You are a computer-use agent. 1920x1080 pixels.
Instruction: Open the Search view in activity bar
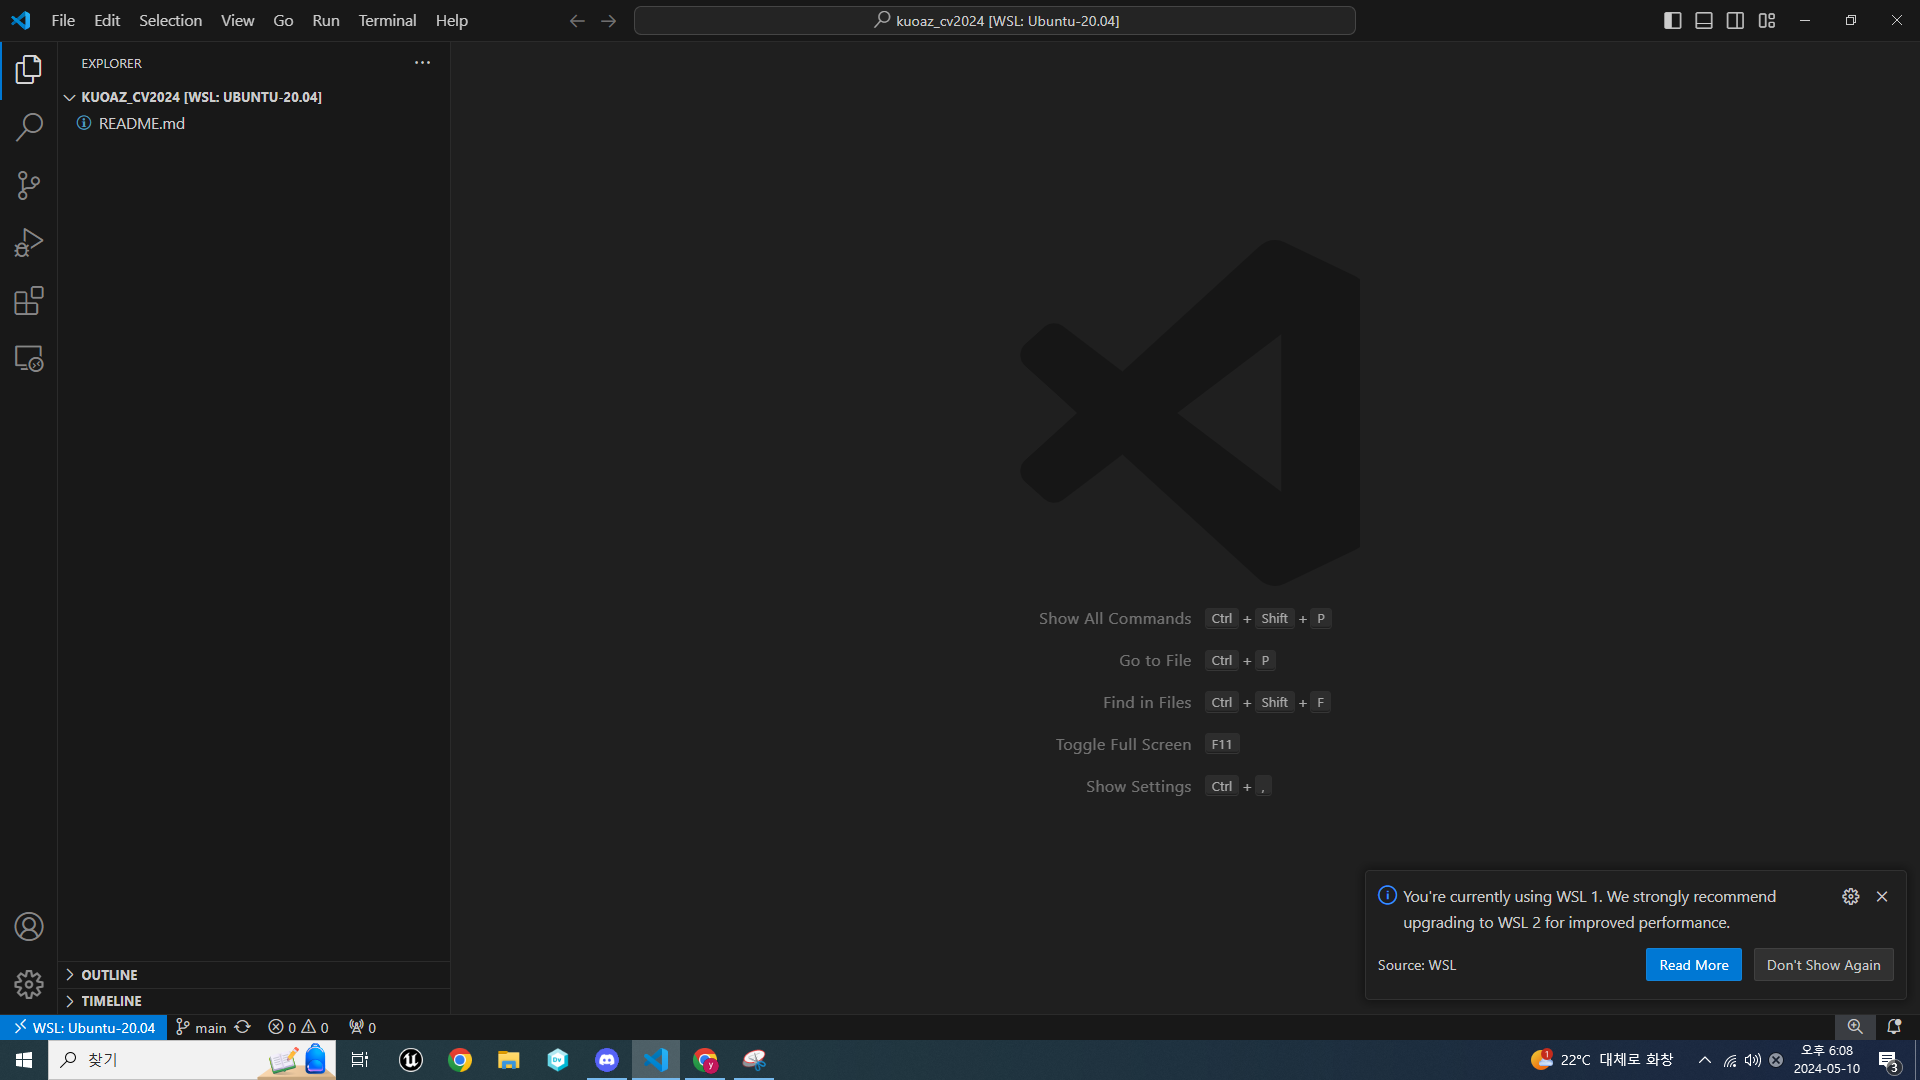[x=29, y=127]
